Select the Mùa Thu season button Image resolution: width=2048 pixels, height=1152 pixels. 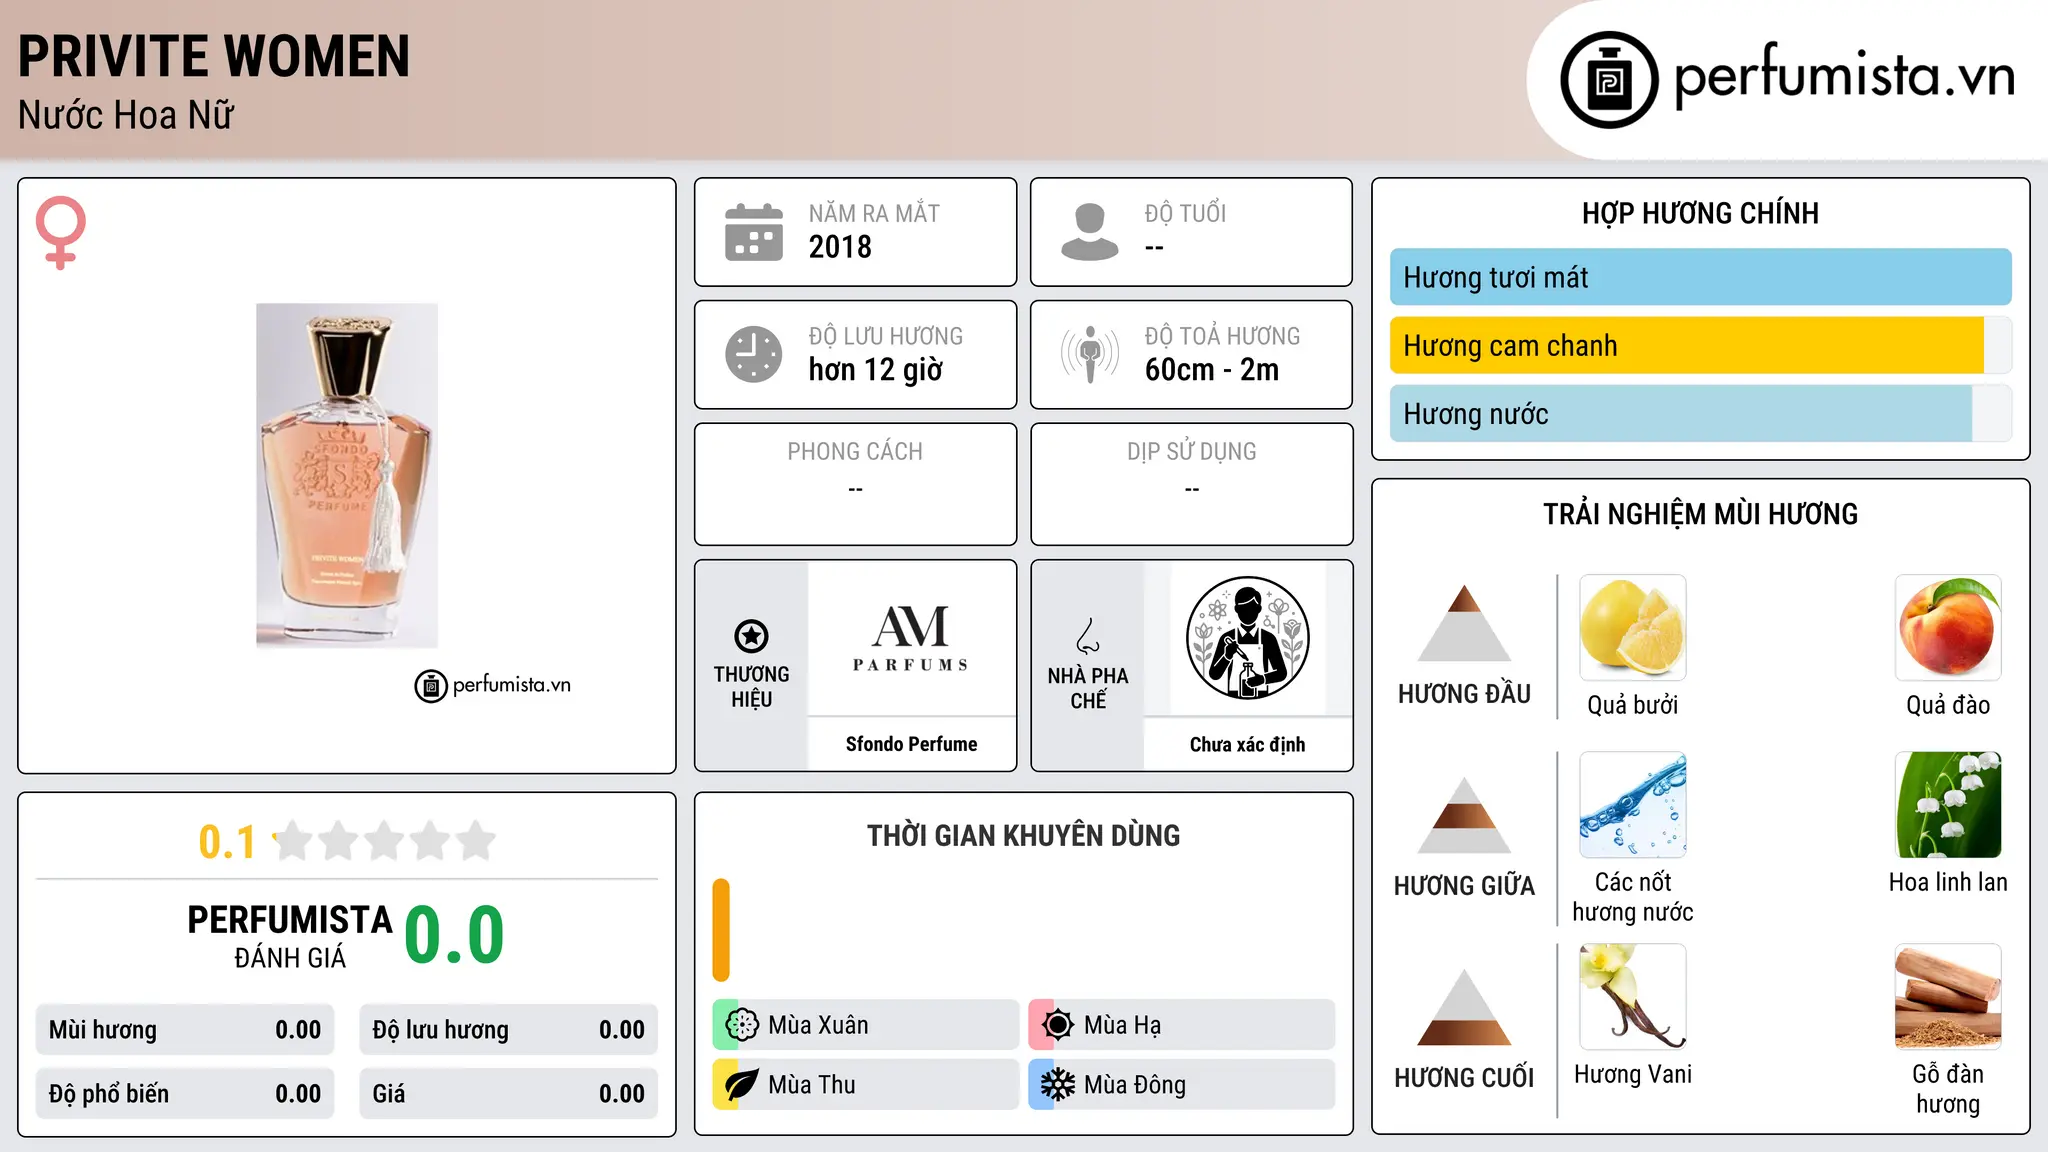coord(865,1085)
